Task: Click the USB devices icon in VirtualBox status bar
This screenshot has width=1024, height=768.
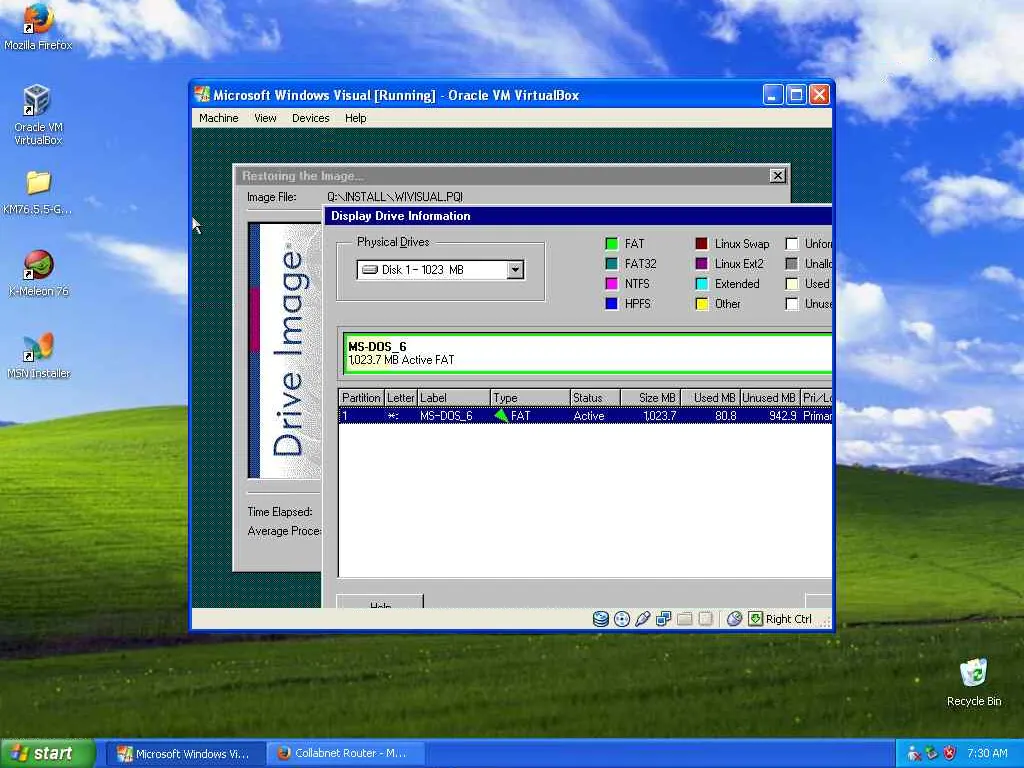Action: click(x=643, y=618)
